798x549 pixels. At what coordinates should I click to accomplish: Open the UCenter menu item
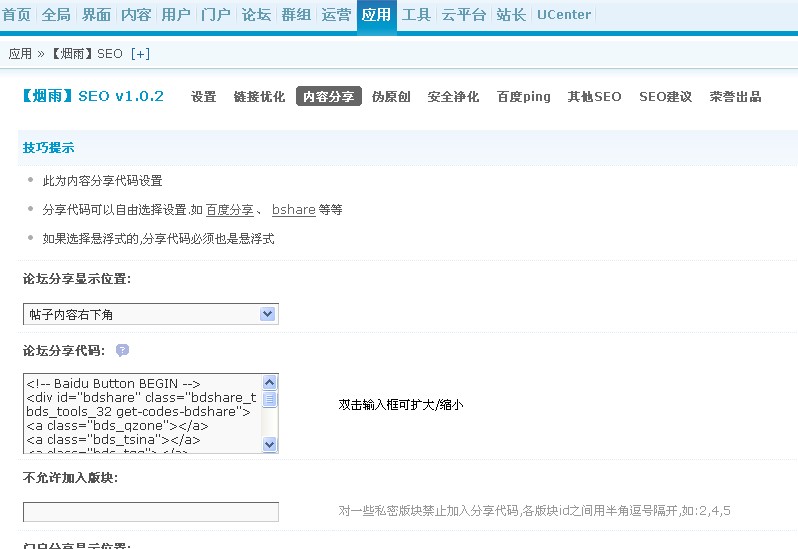(x=563, y=15)
